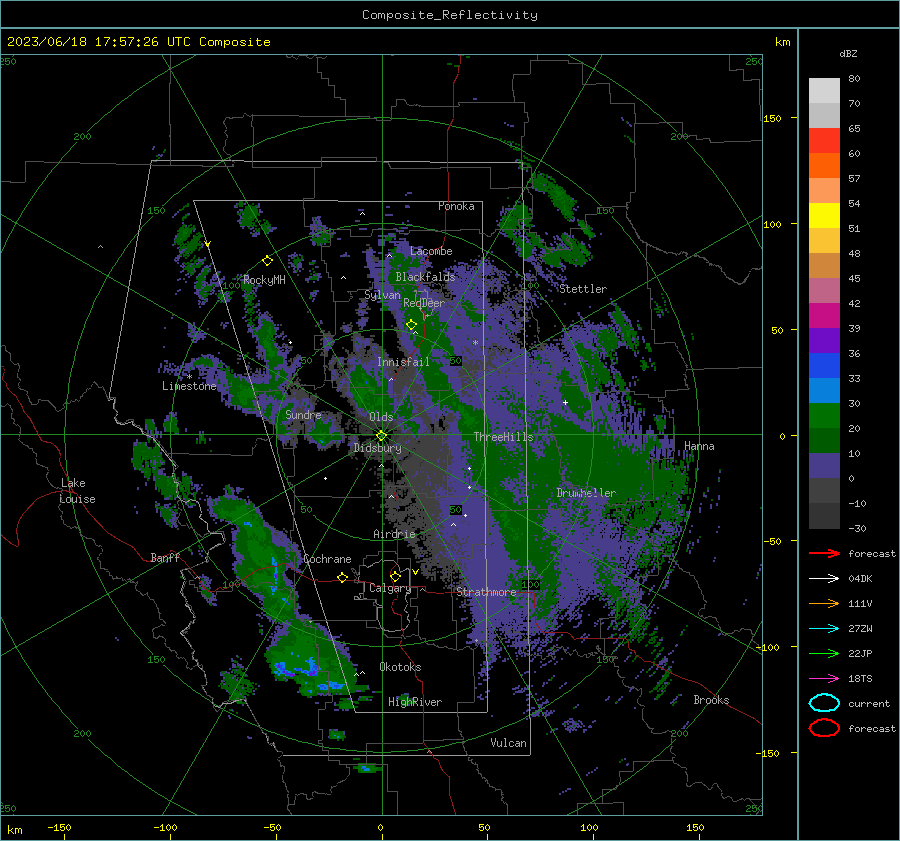Click the Olds town label
The image size is (900, 841).
point(381,417)
